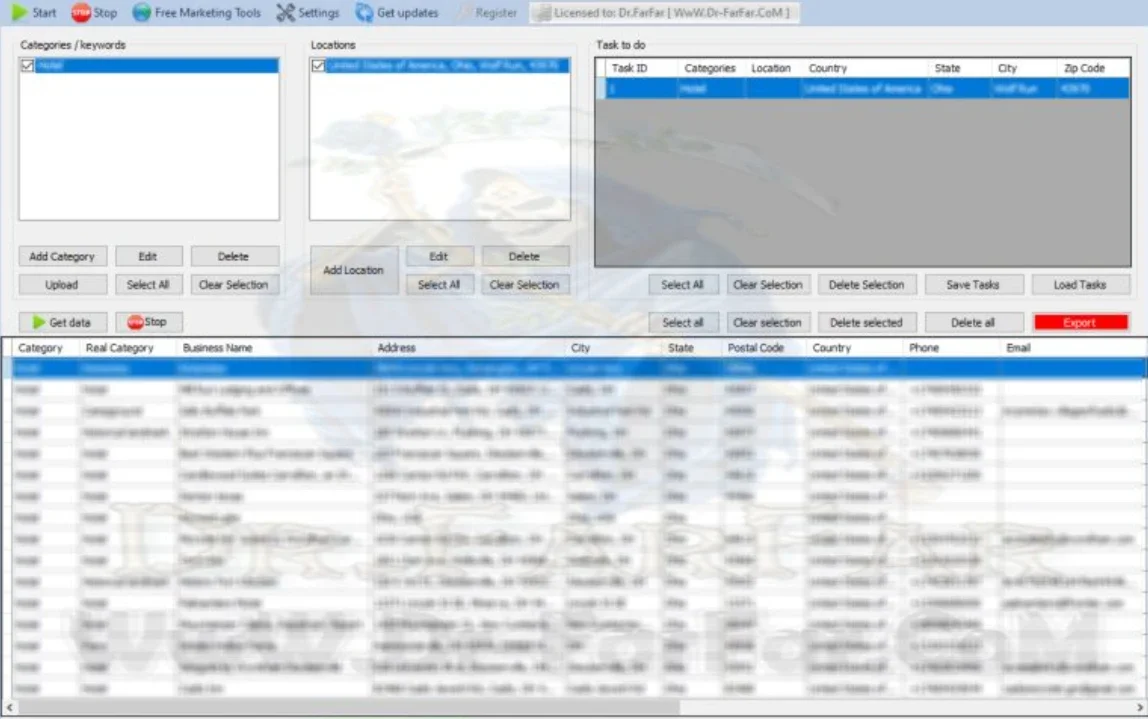Click the Add Category button

tap(62, 256)
